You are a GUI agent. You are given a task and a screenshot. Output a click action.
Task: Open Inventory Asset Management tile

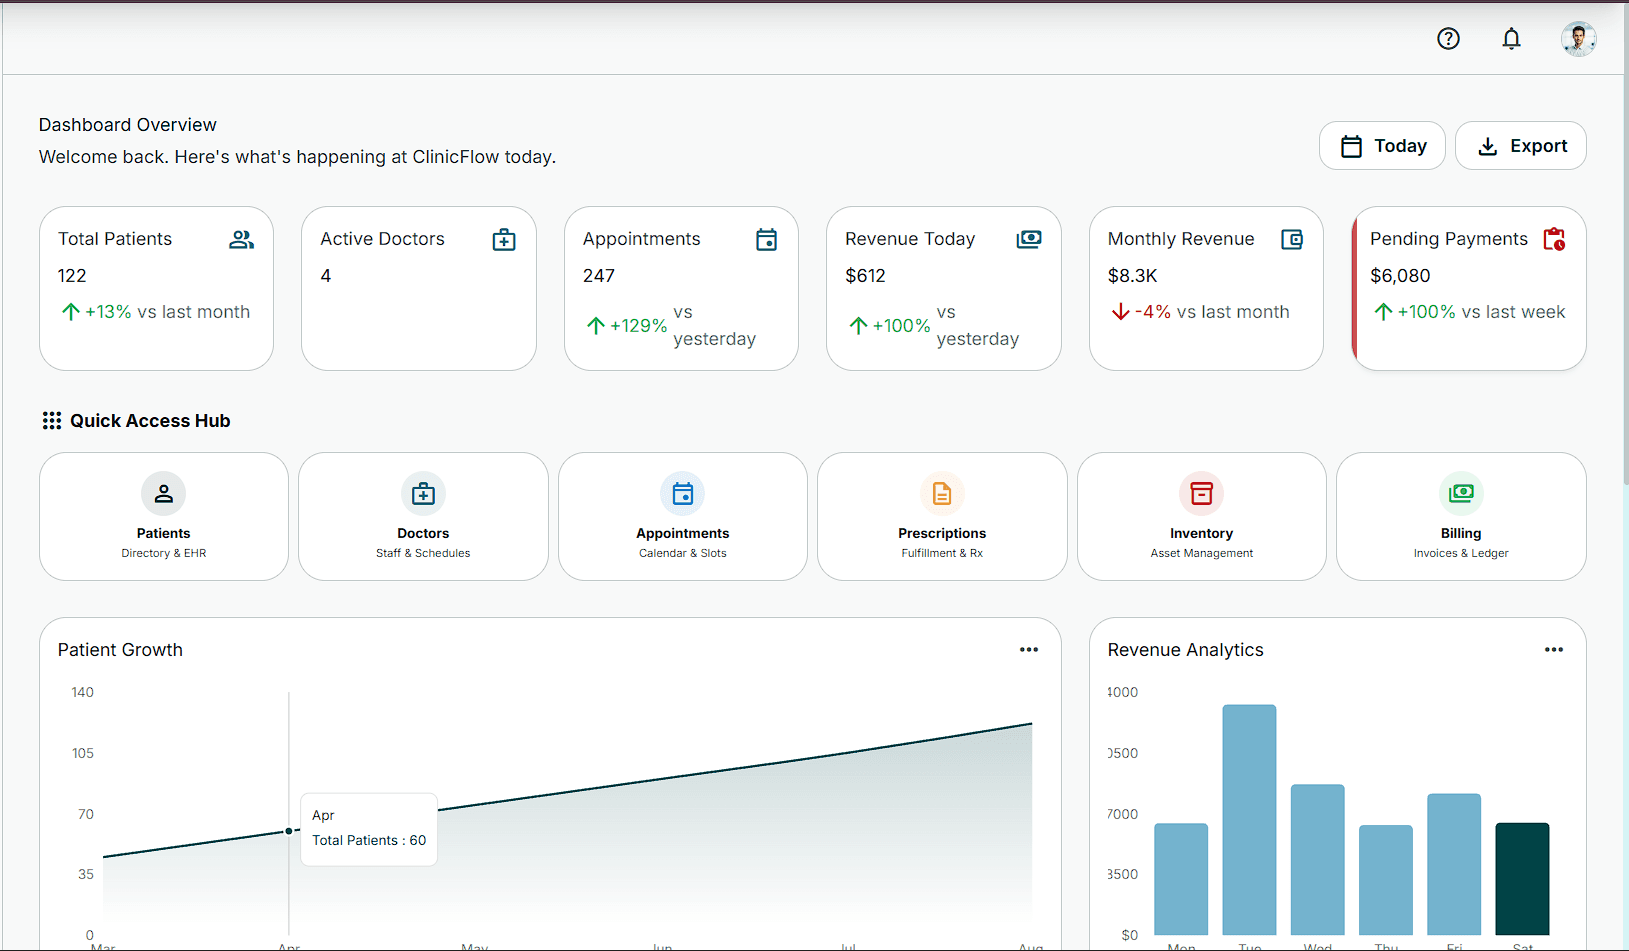(x=1202, y=516)
